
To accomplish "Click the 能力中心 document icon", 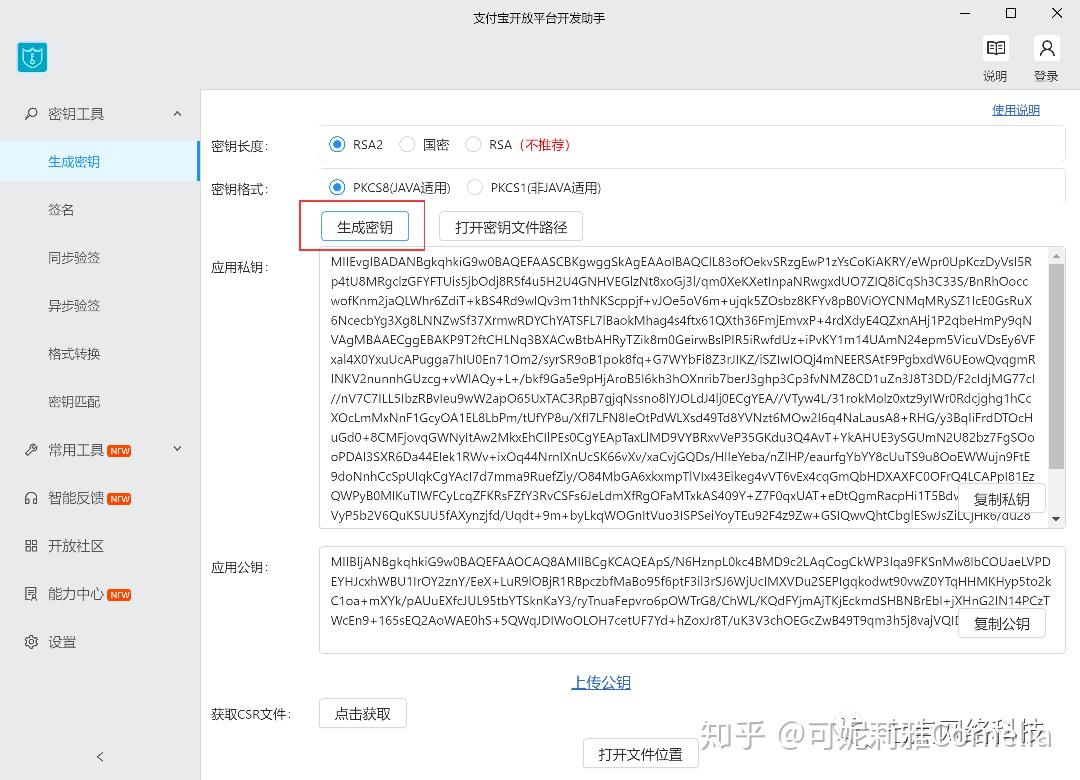I will pos(31,594).
